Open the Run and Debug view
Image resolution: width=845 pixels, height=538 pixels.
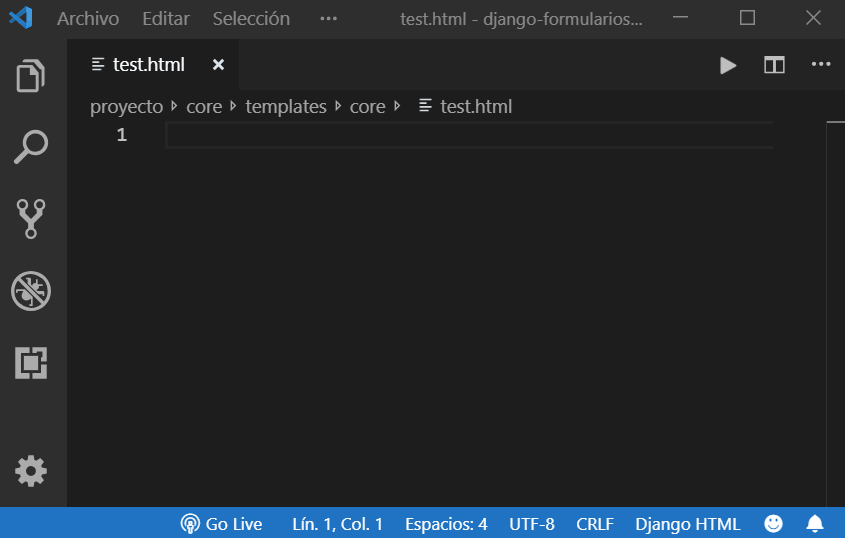coord(31,291)
